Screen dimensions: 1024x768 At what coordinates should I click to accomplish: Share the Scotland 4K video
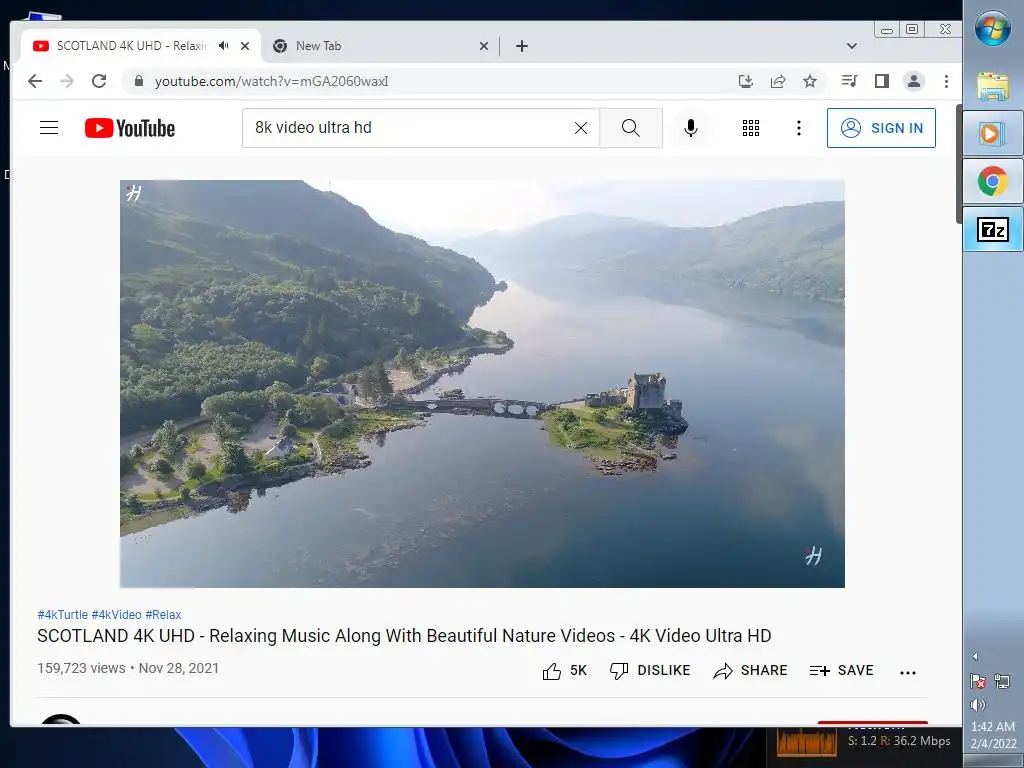[x=750, y=671]
